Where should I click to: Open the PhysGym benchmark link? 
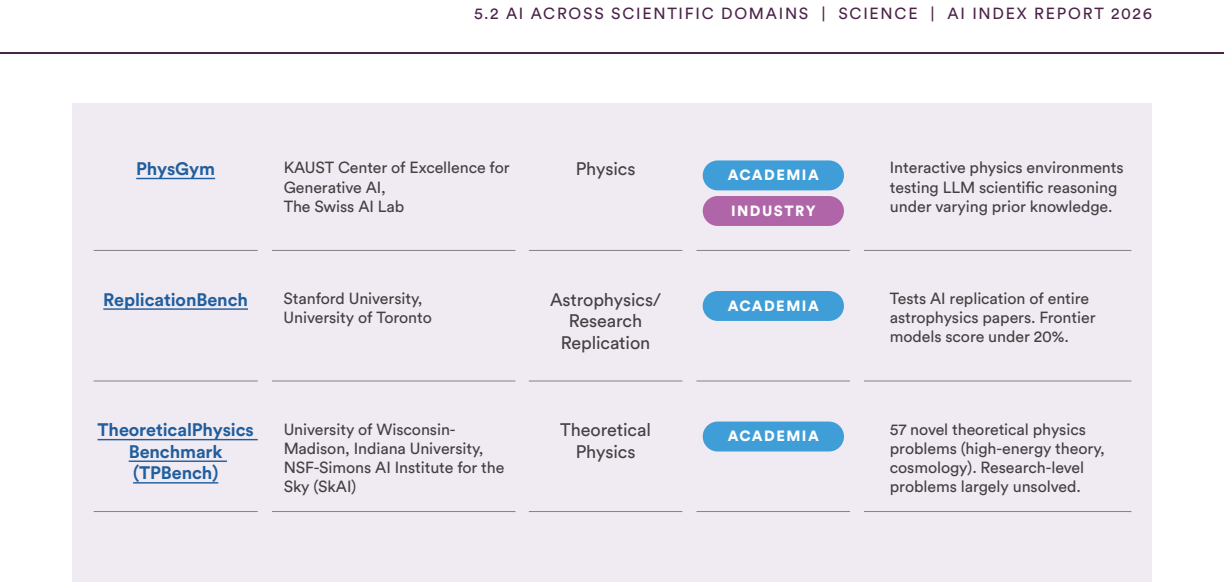coord(175,169)
